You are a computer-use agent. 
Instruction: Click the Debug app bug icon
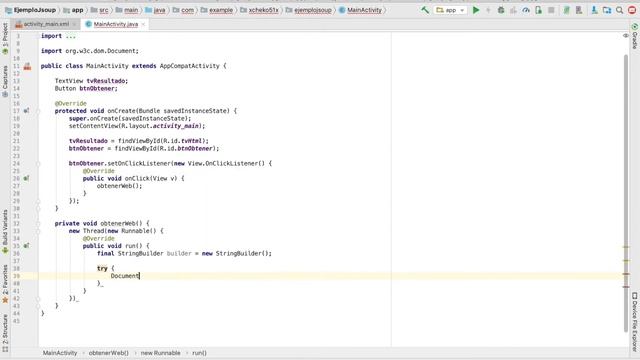(501, 10)
